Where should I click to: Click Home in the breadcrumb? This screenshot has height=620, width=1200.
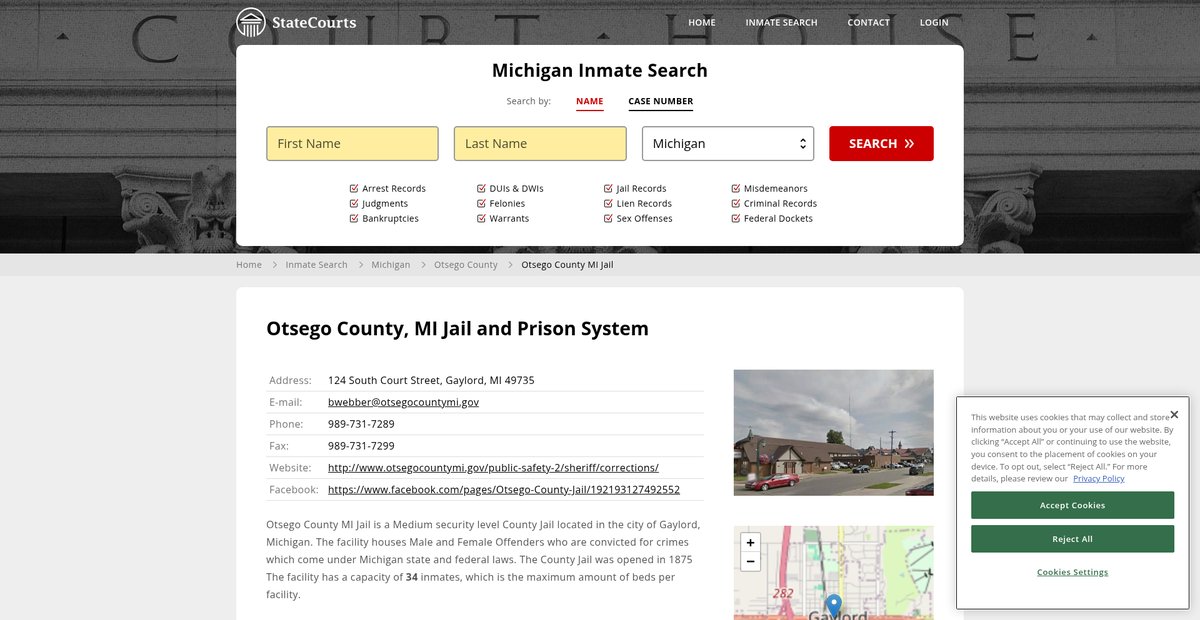[249, 265]
